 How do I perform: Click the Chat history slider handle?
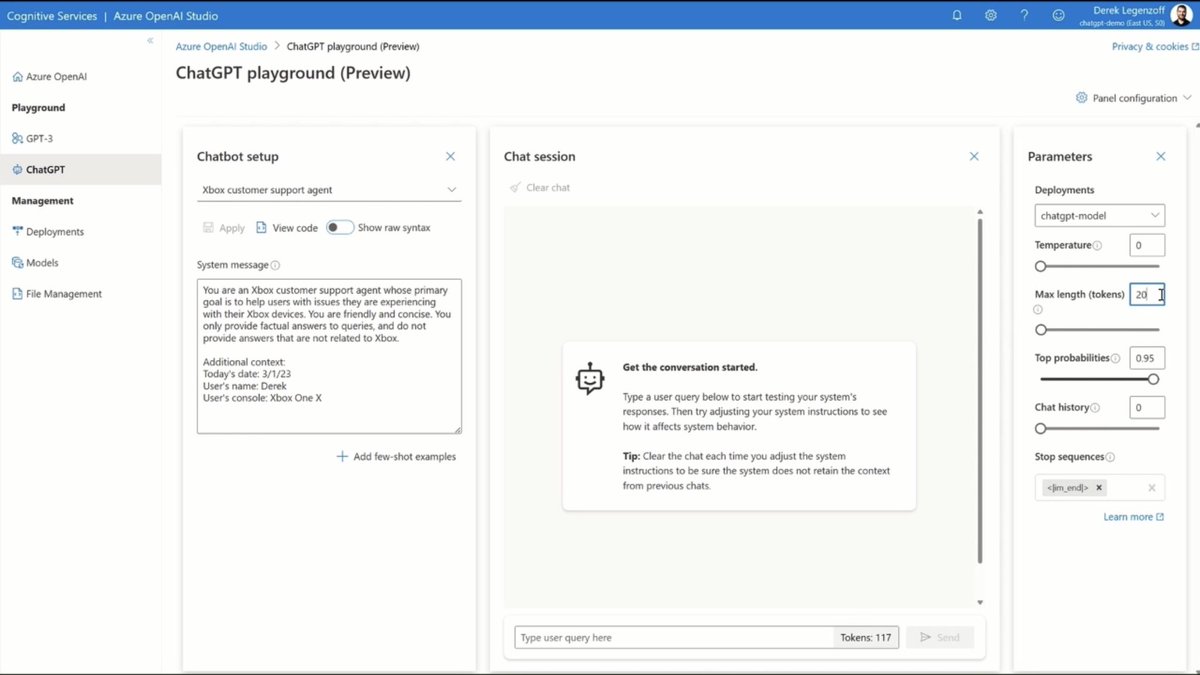coord(1041,428)
